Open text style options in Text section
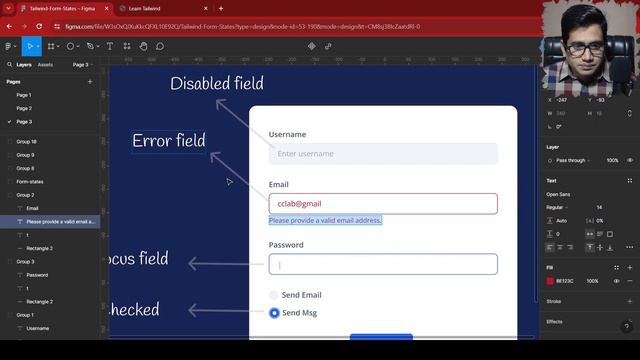This screenshot has width=640, height=360. (x=630, y=180)
